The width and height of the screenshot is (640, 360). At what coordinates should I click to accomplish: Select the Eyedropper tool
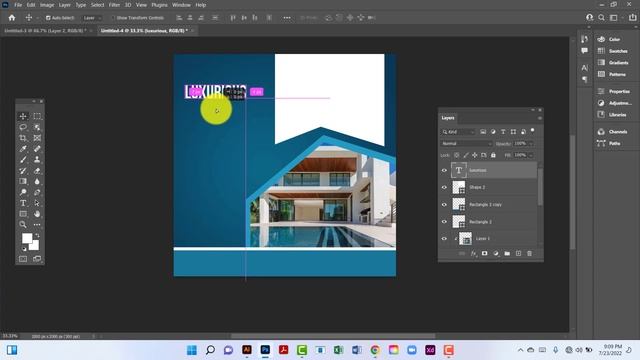[x=23, y=149]
